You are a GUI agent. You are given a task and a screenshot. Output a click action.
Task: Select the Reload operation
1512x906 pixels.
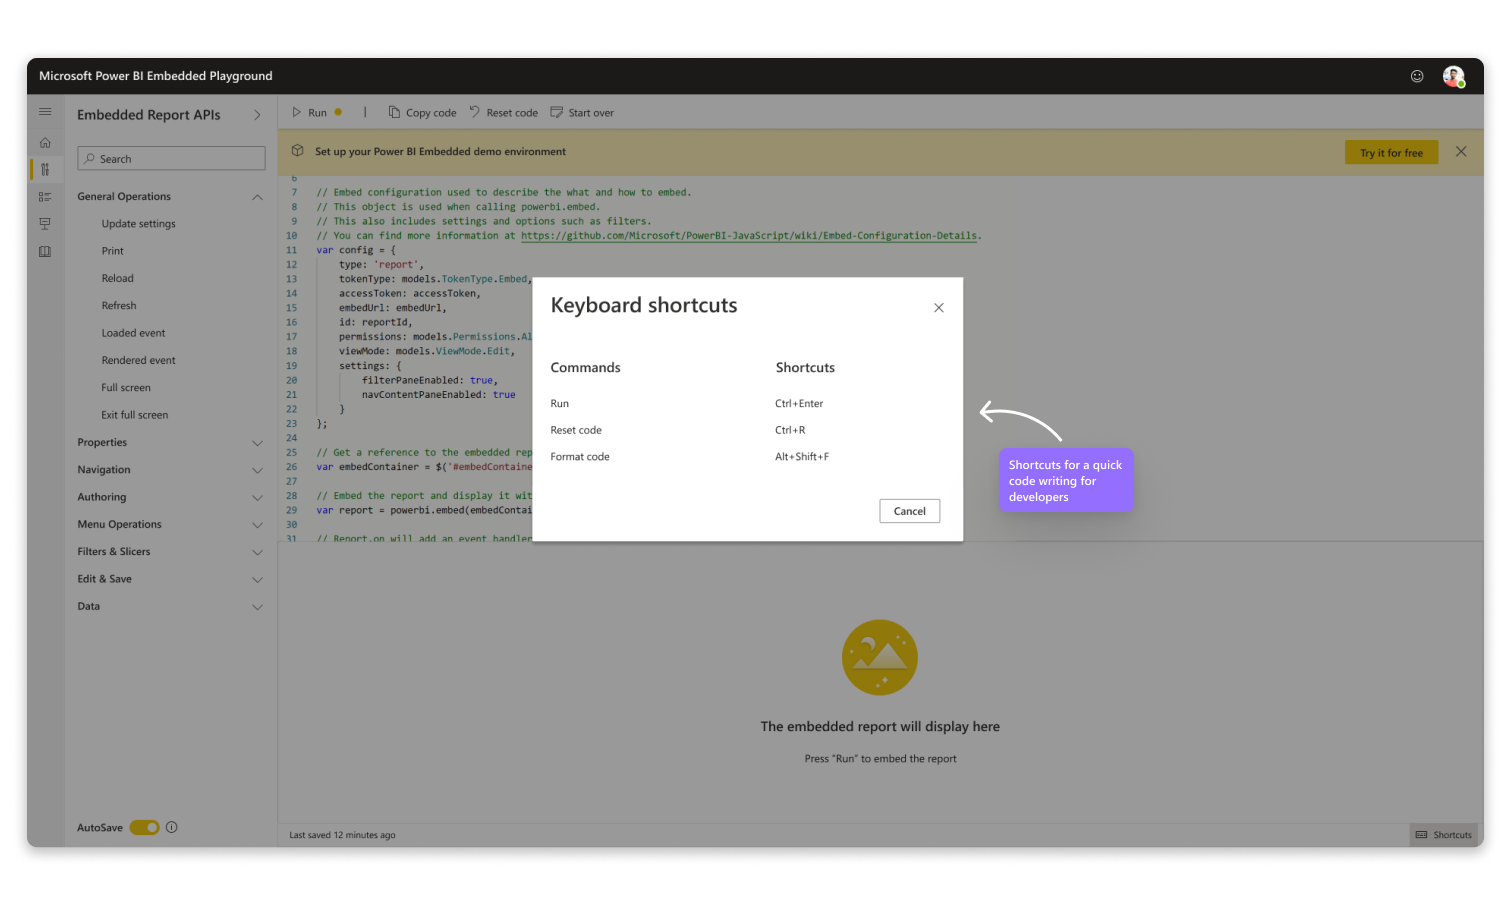[117, 279]
